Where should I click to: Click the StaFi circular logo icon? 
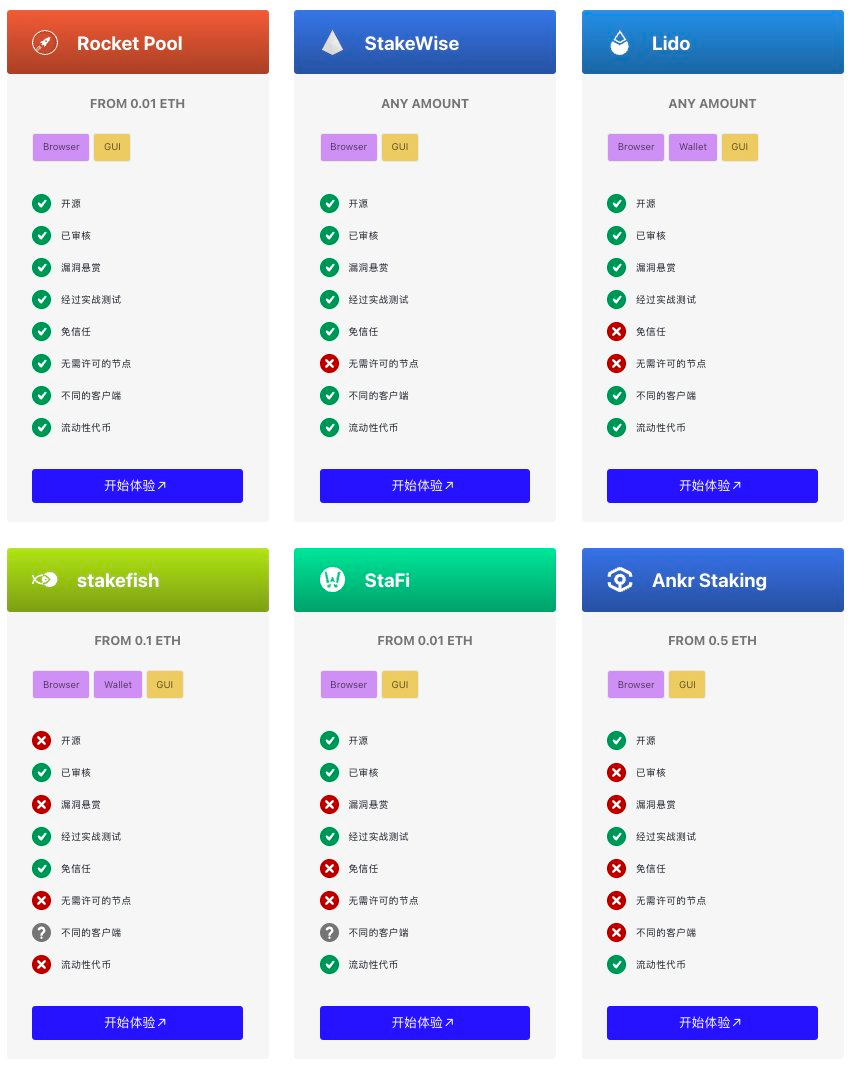click(x=332, y=580)
